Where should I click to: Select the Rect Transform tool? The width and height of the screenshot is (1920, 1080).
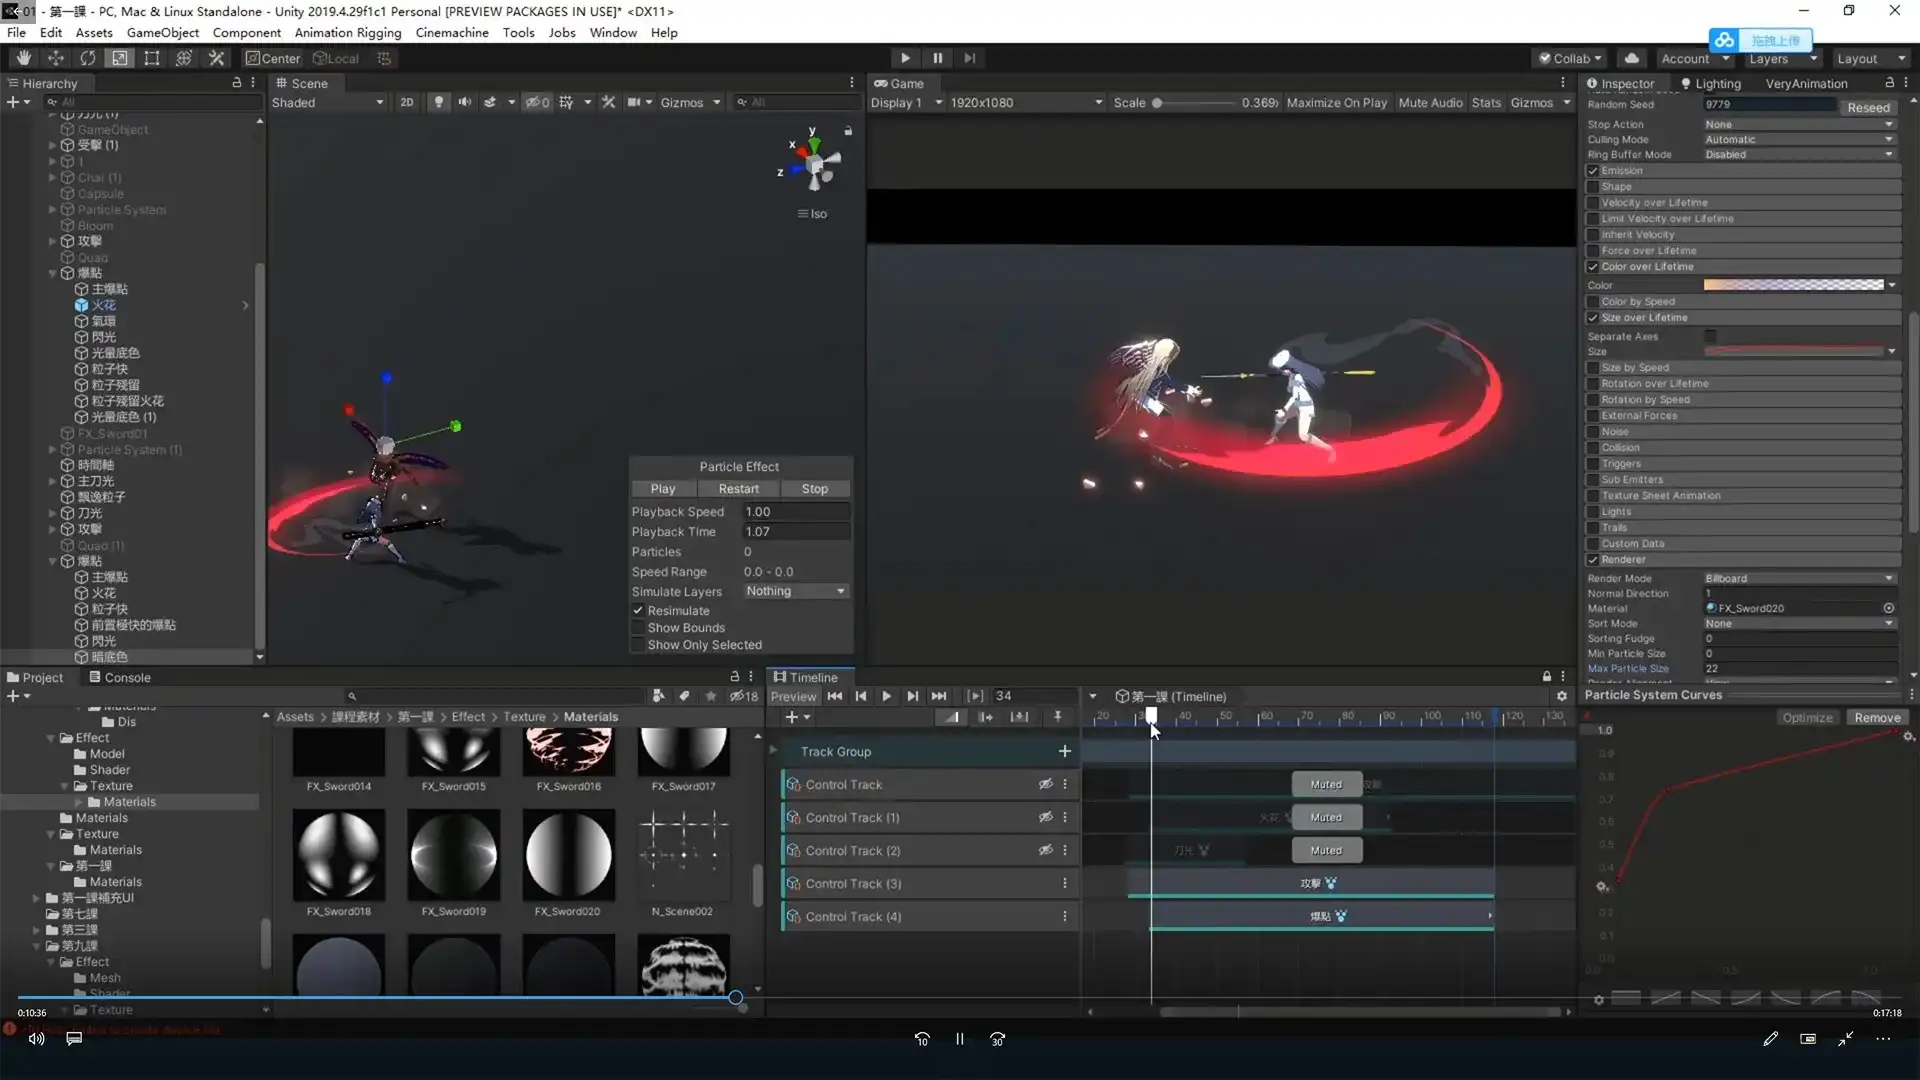tap(150, 58)
